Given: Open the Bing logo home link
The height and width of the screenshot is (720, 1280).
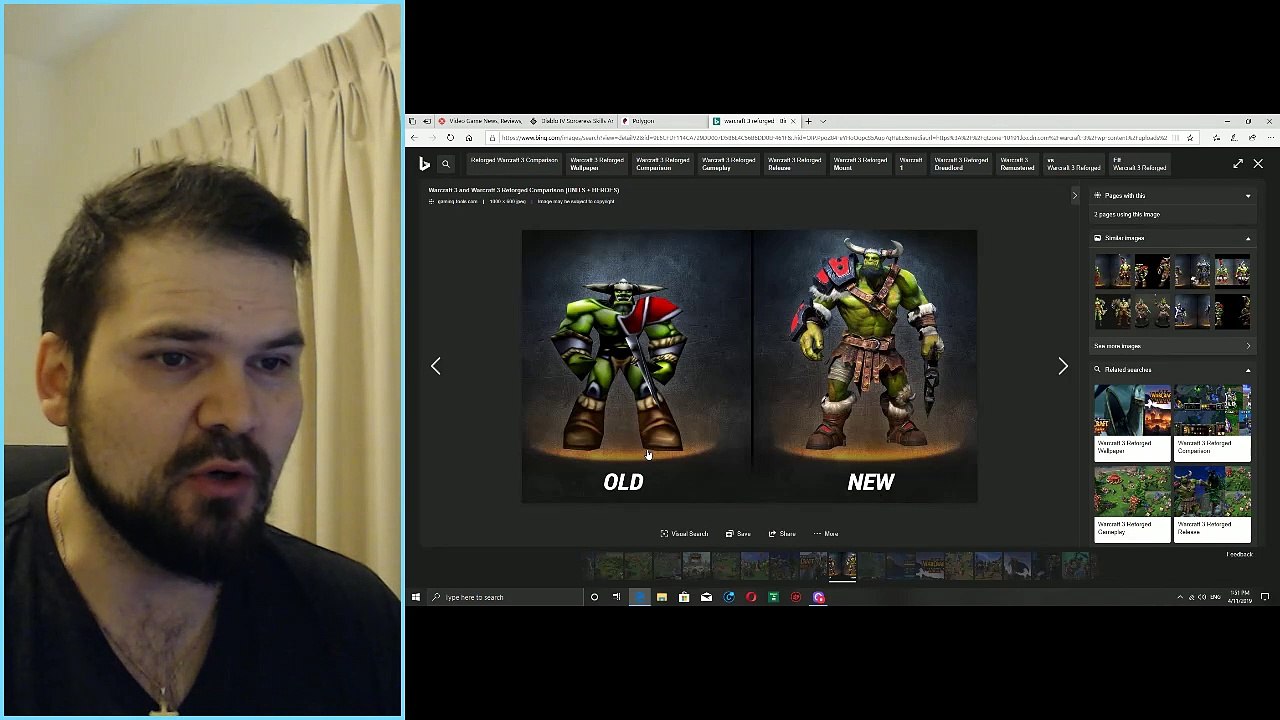Looking at the screenshot, I should click(425, 164).
